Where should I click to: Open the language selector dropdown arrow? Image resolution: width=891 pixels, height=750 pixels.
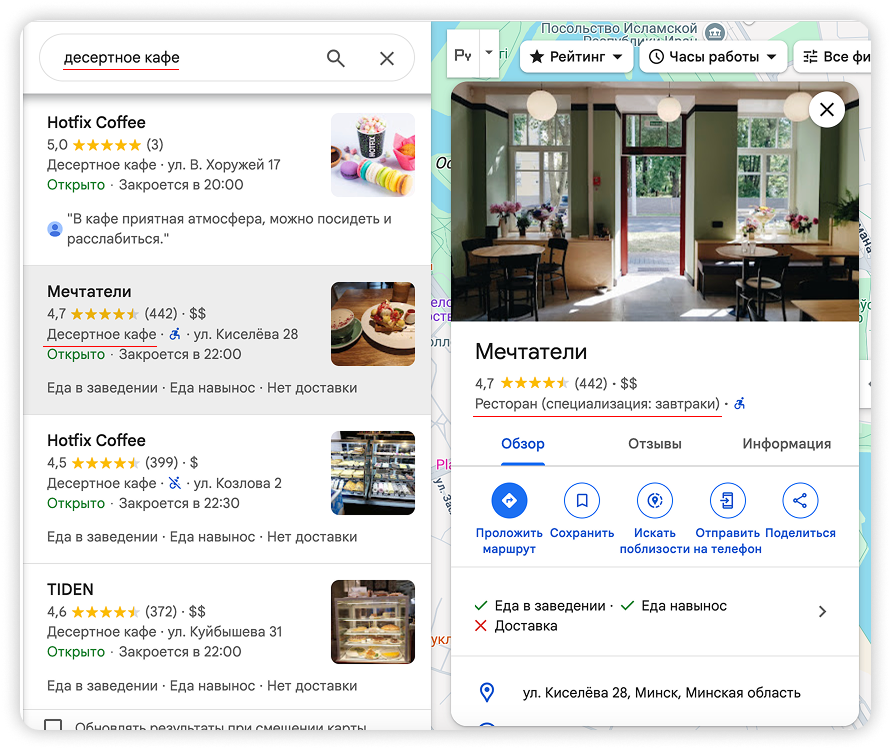pyautogui.click(x=487, y=53)
